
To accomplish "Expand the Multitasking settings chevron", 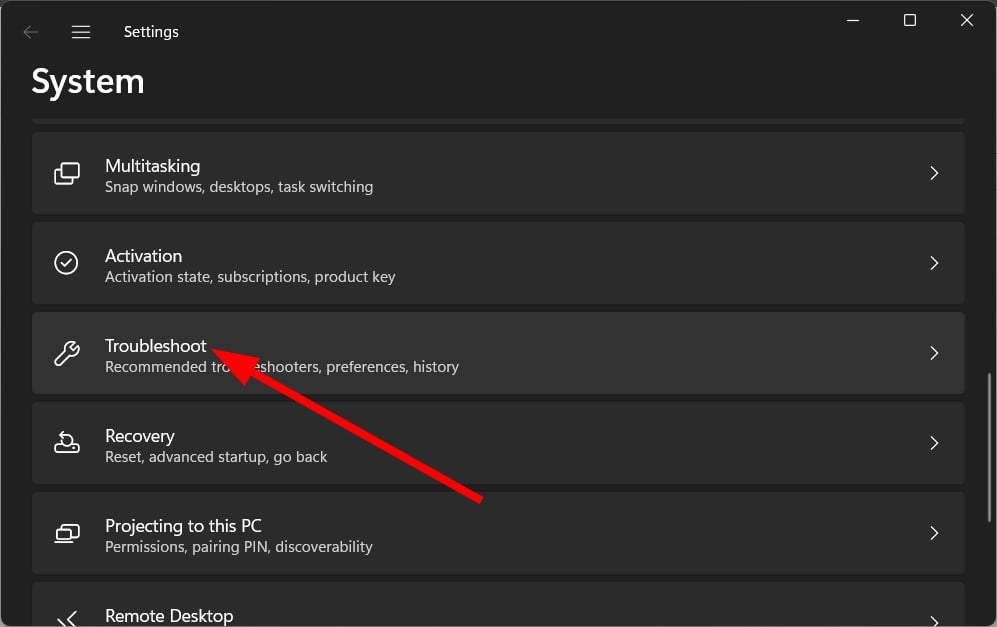I will (x=934, y=173).
